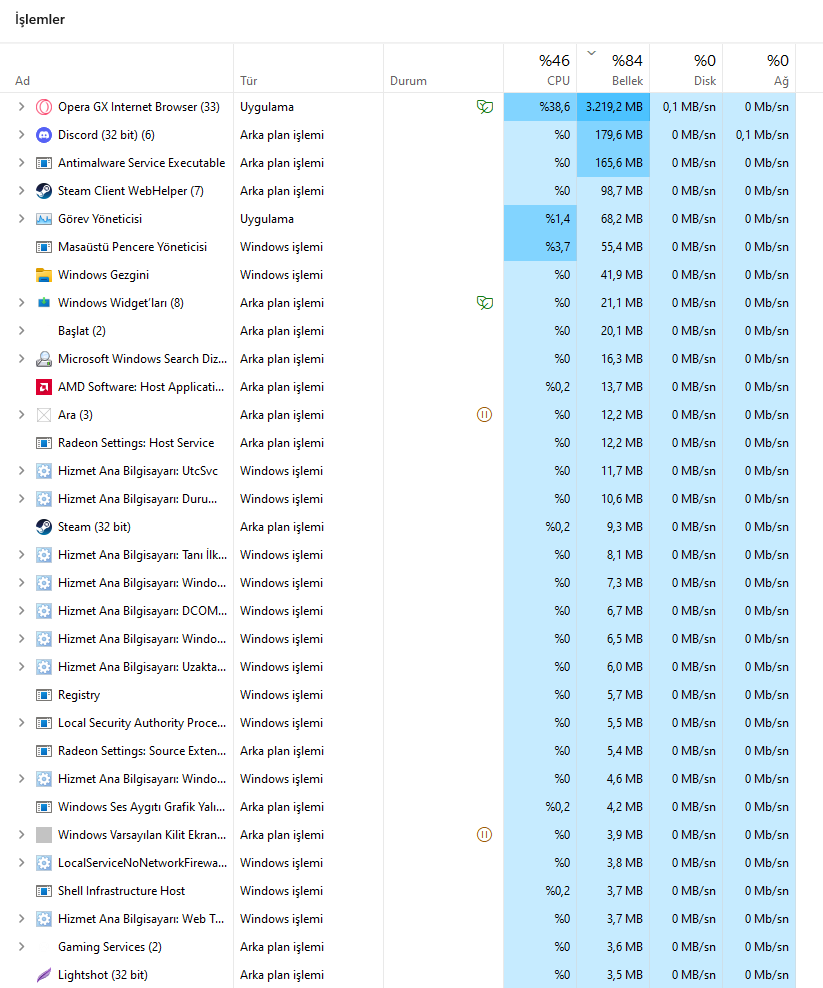
Task: Click the AMD Software red icon
Action: 43,387
